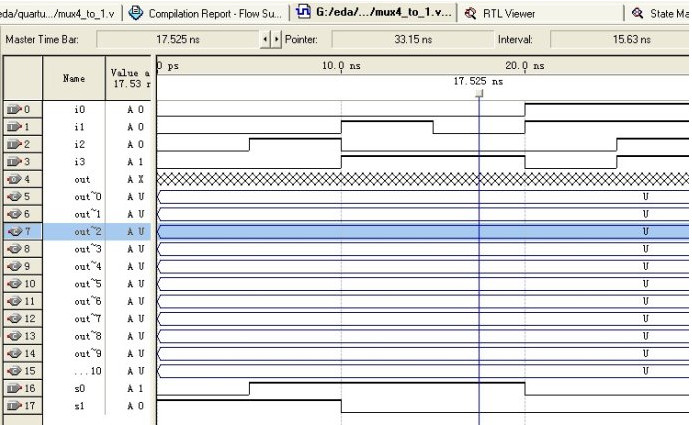692x425 pixels.
Task: Move the master time bar left one transition
Action: 265,39
